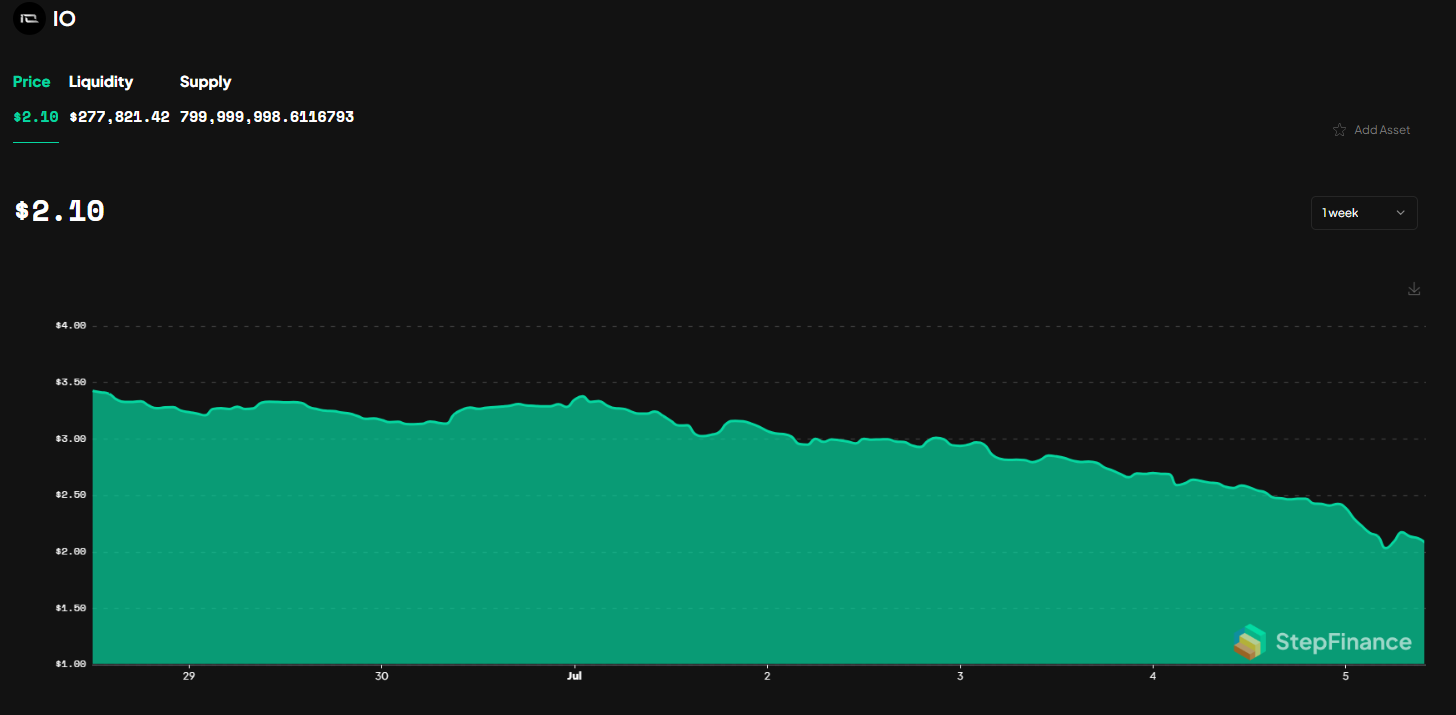This screenshot has width=1456, height=715.
Task: Click the $2.10 price heading
Action: click(x=59, y=211)
